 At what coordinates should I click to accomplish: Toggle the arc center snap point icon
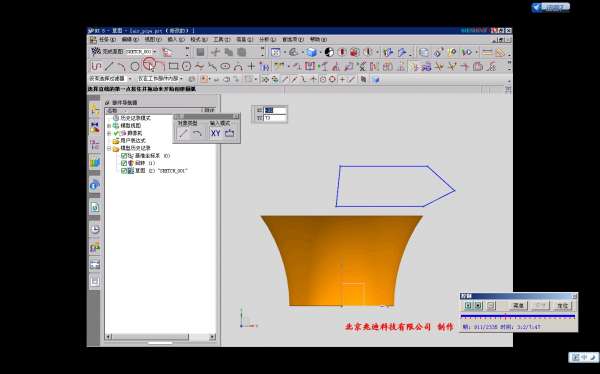pos(323,79)
